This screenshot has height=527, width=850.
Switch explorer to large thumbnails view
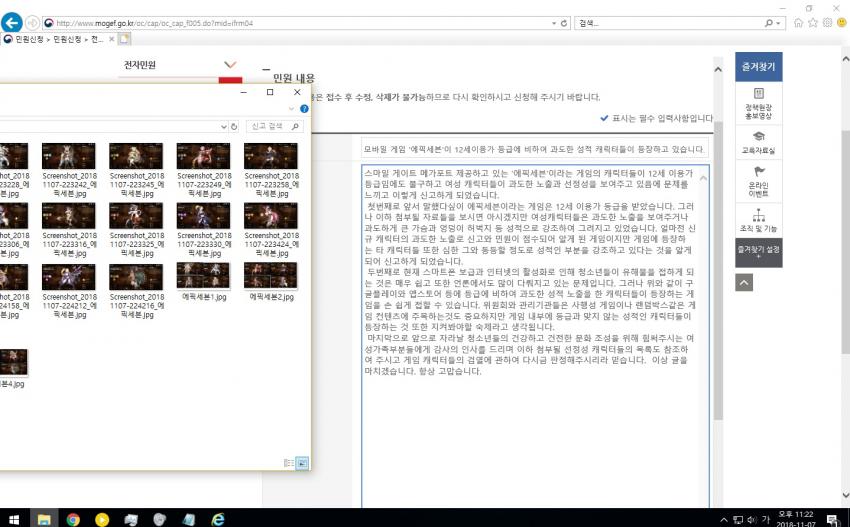(x=302, y=463)
